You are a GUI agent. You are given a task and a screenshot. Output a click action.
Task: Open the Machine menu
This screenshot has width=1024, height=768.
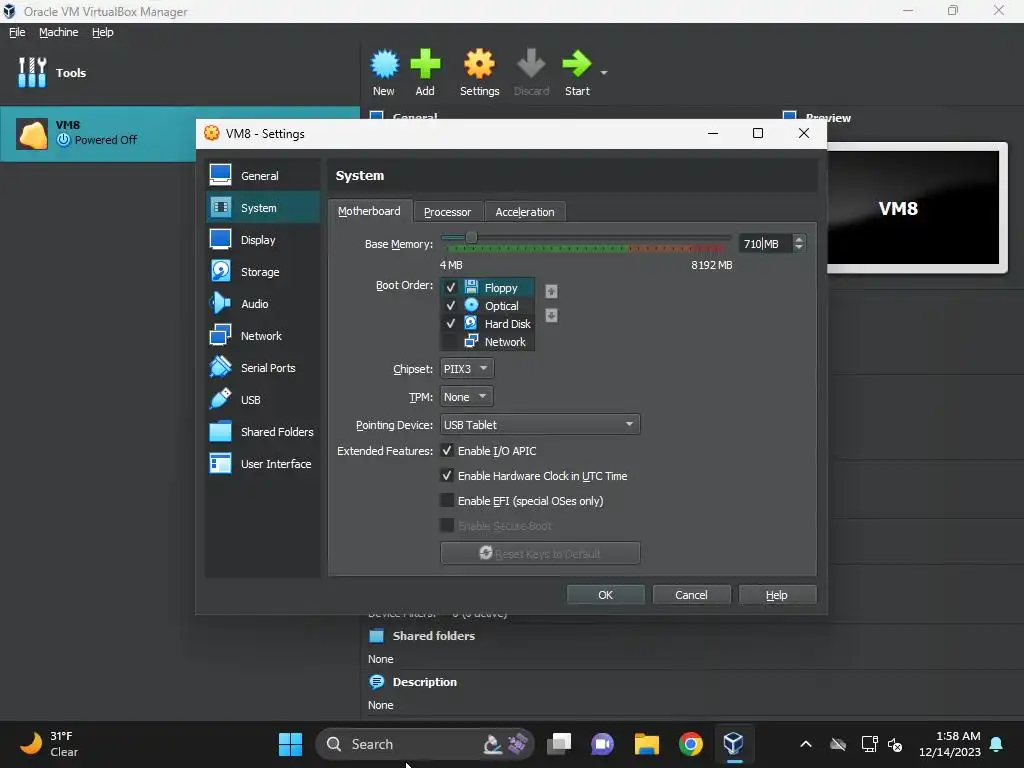point(59,32)
